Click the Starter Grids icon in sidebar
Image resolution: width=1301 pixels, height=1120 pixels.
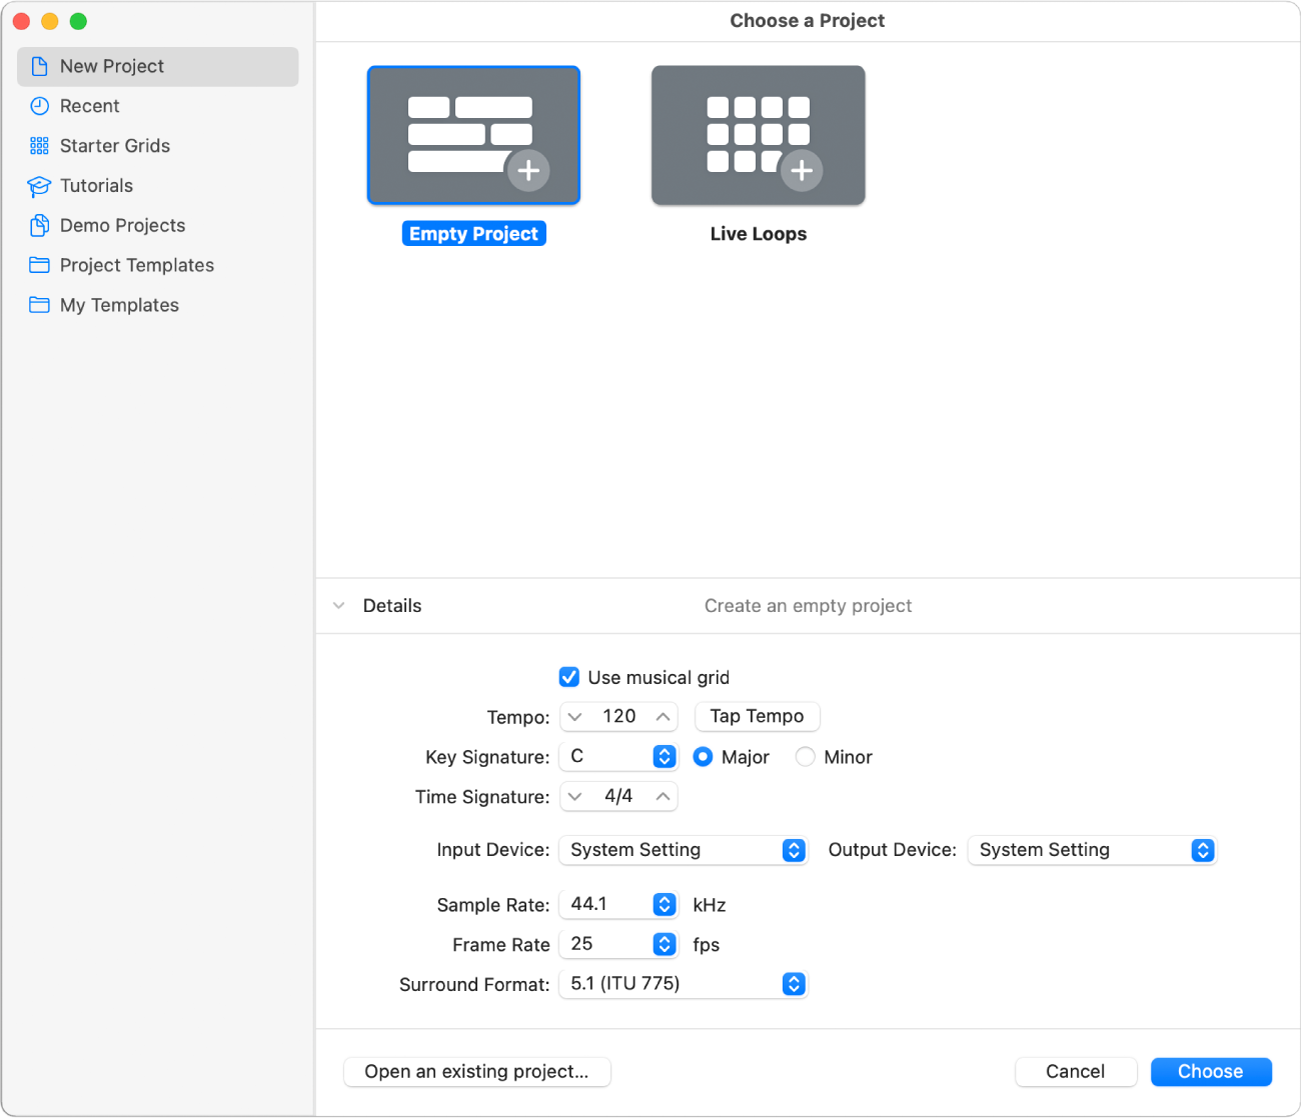(x=39, y=146)
